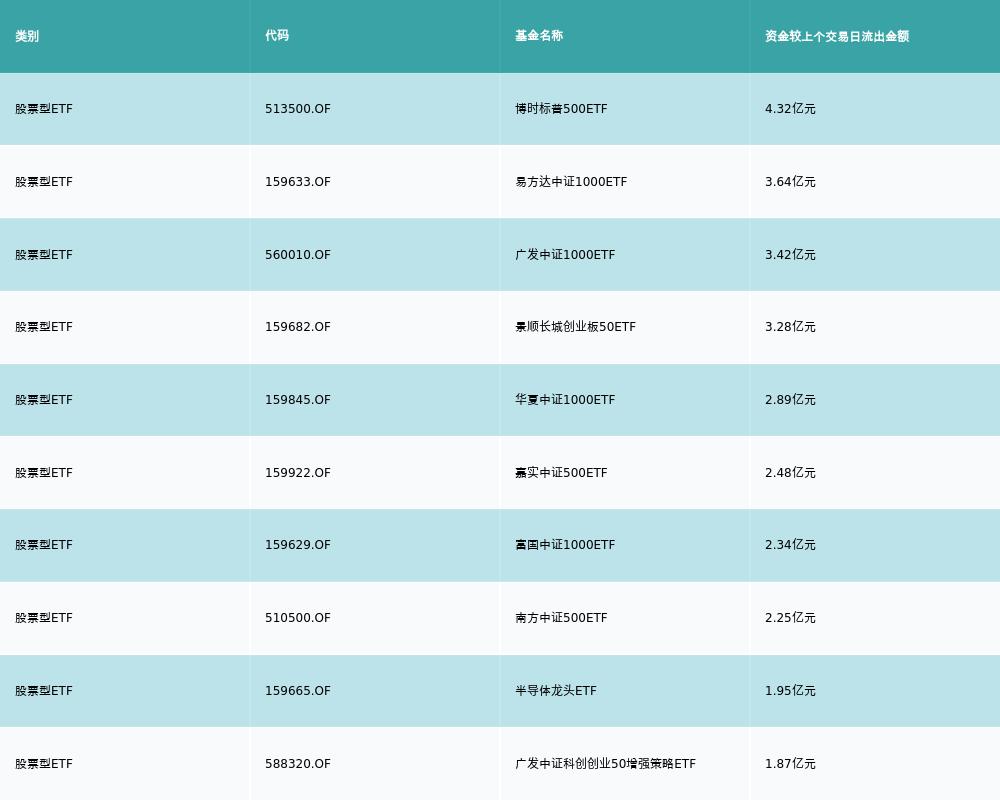Click 股票型ETF in the 159629.OF row
The image size is (1000, 800).
[x=44, y=545]
